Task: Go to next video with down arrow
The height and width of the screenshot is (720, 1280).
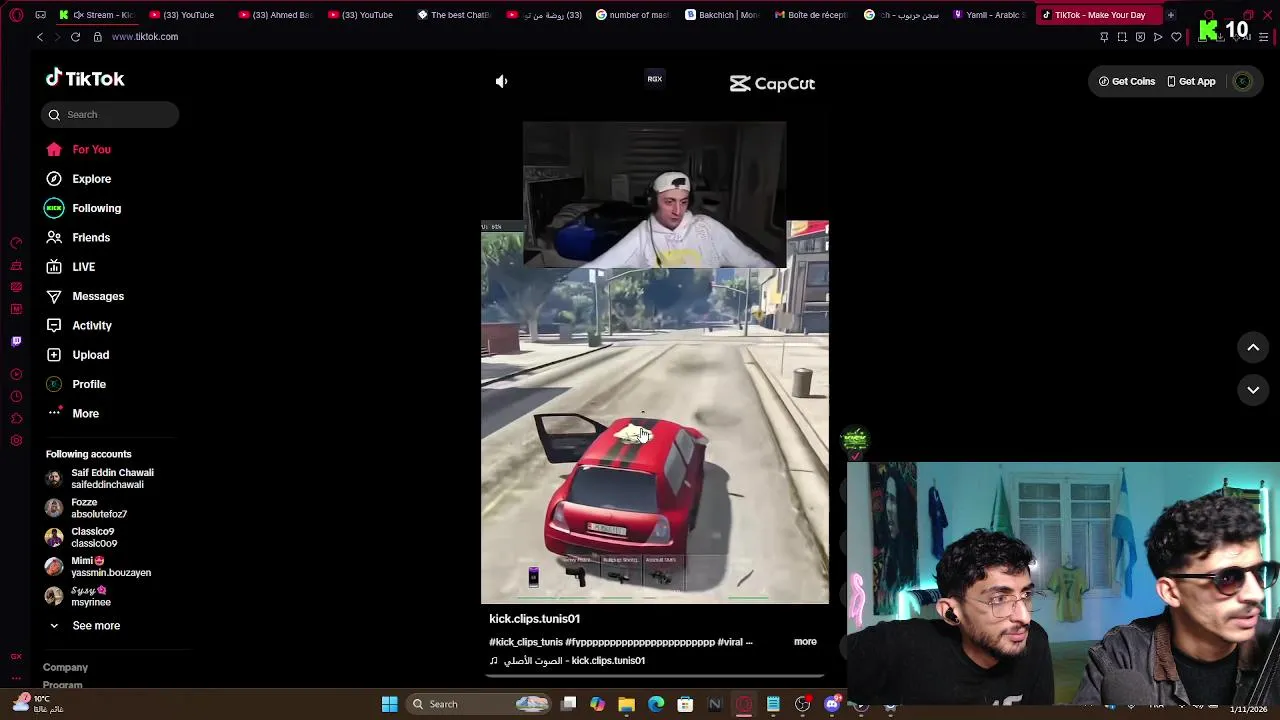Action: pyautogui.click(x=1253, y=390)
